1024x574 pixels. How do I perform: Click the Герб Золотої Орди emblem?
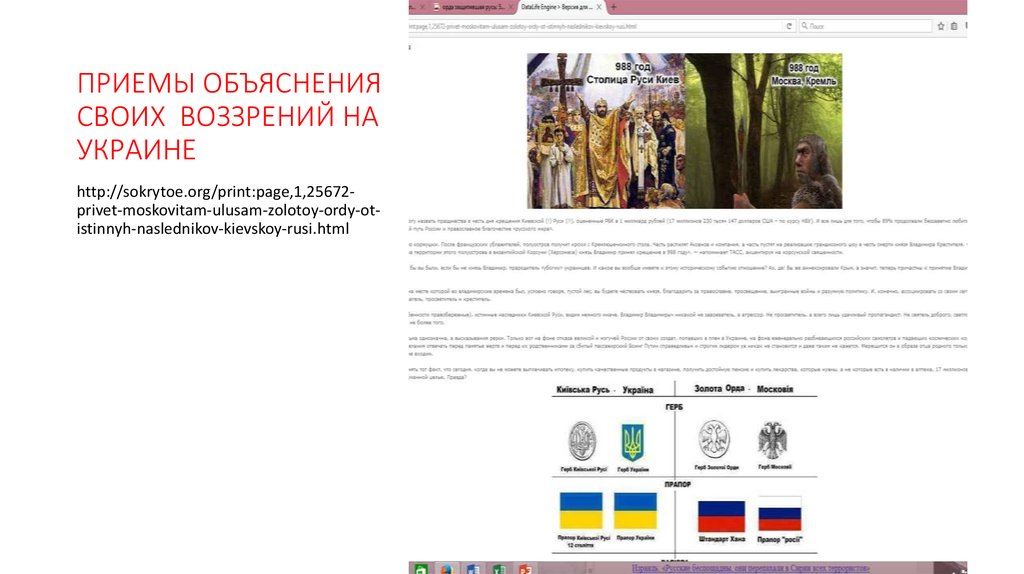(714, 439)
